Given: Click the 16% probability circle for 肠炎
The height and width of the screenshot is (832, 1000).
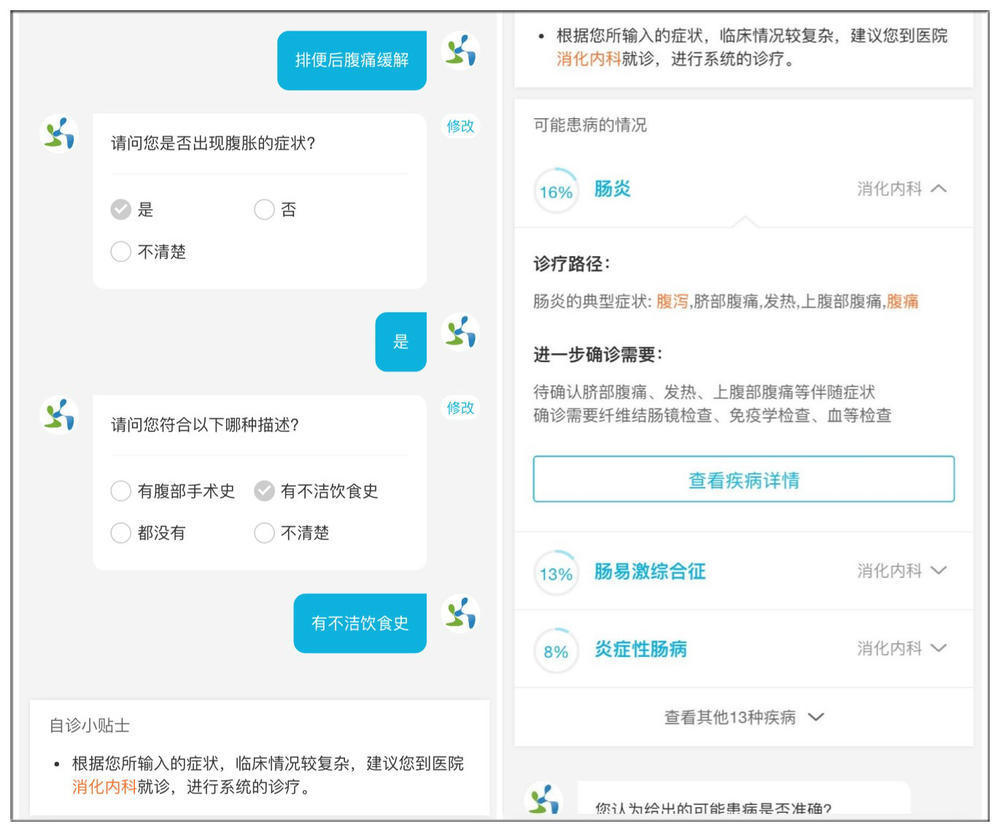Looking at the screenshot, I should 555,189.
